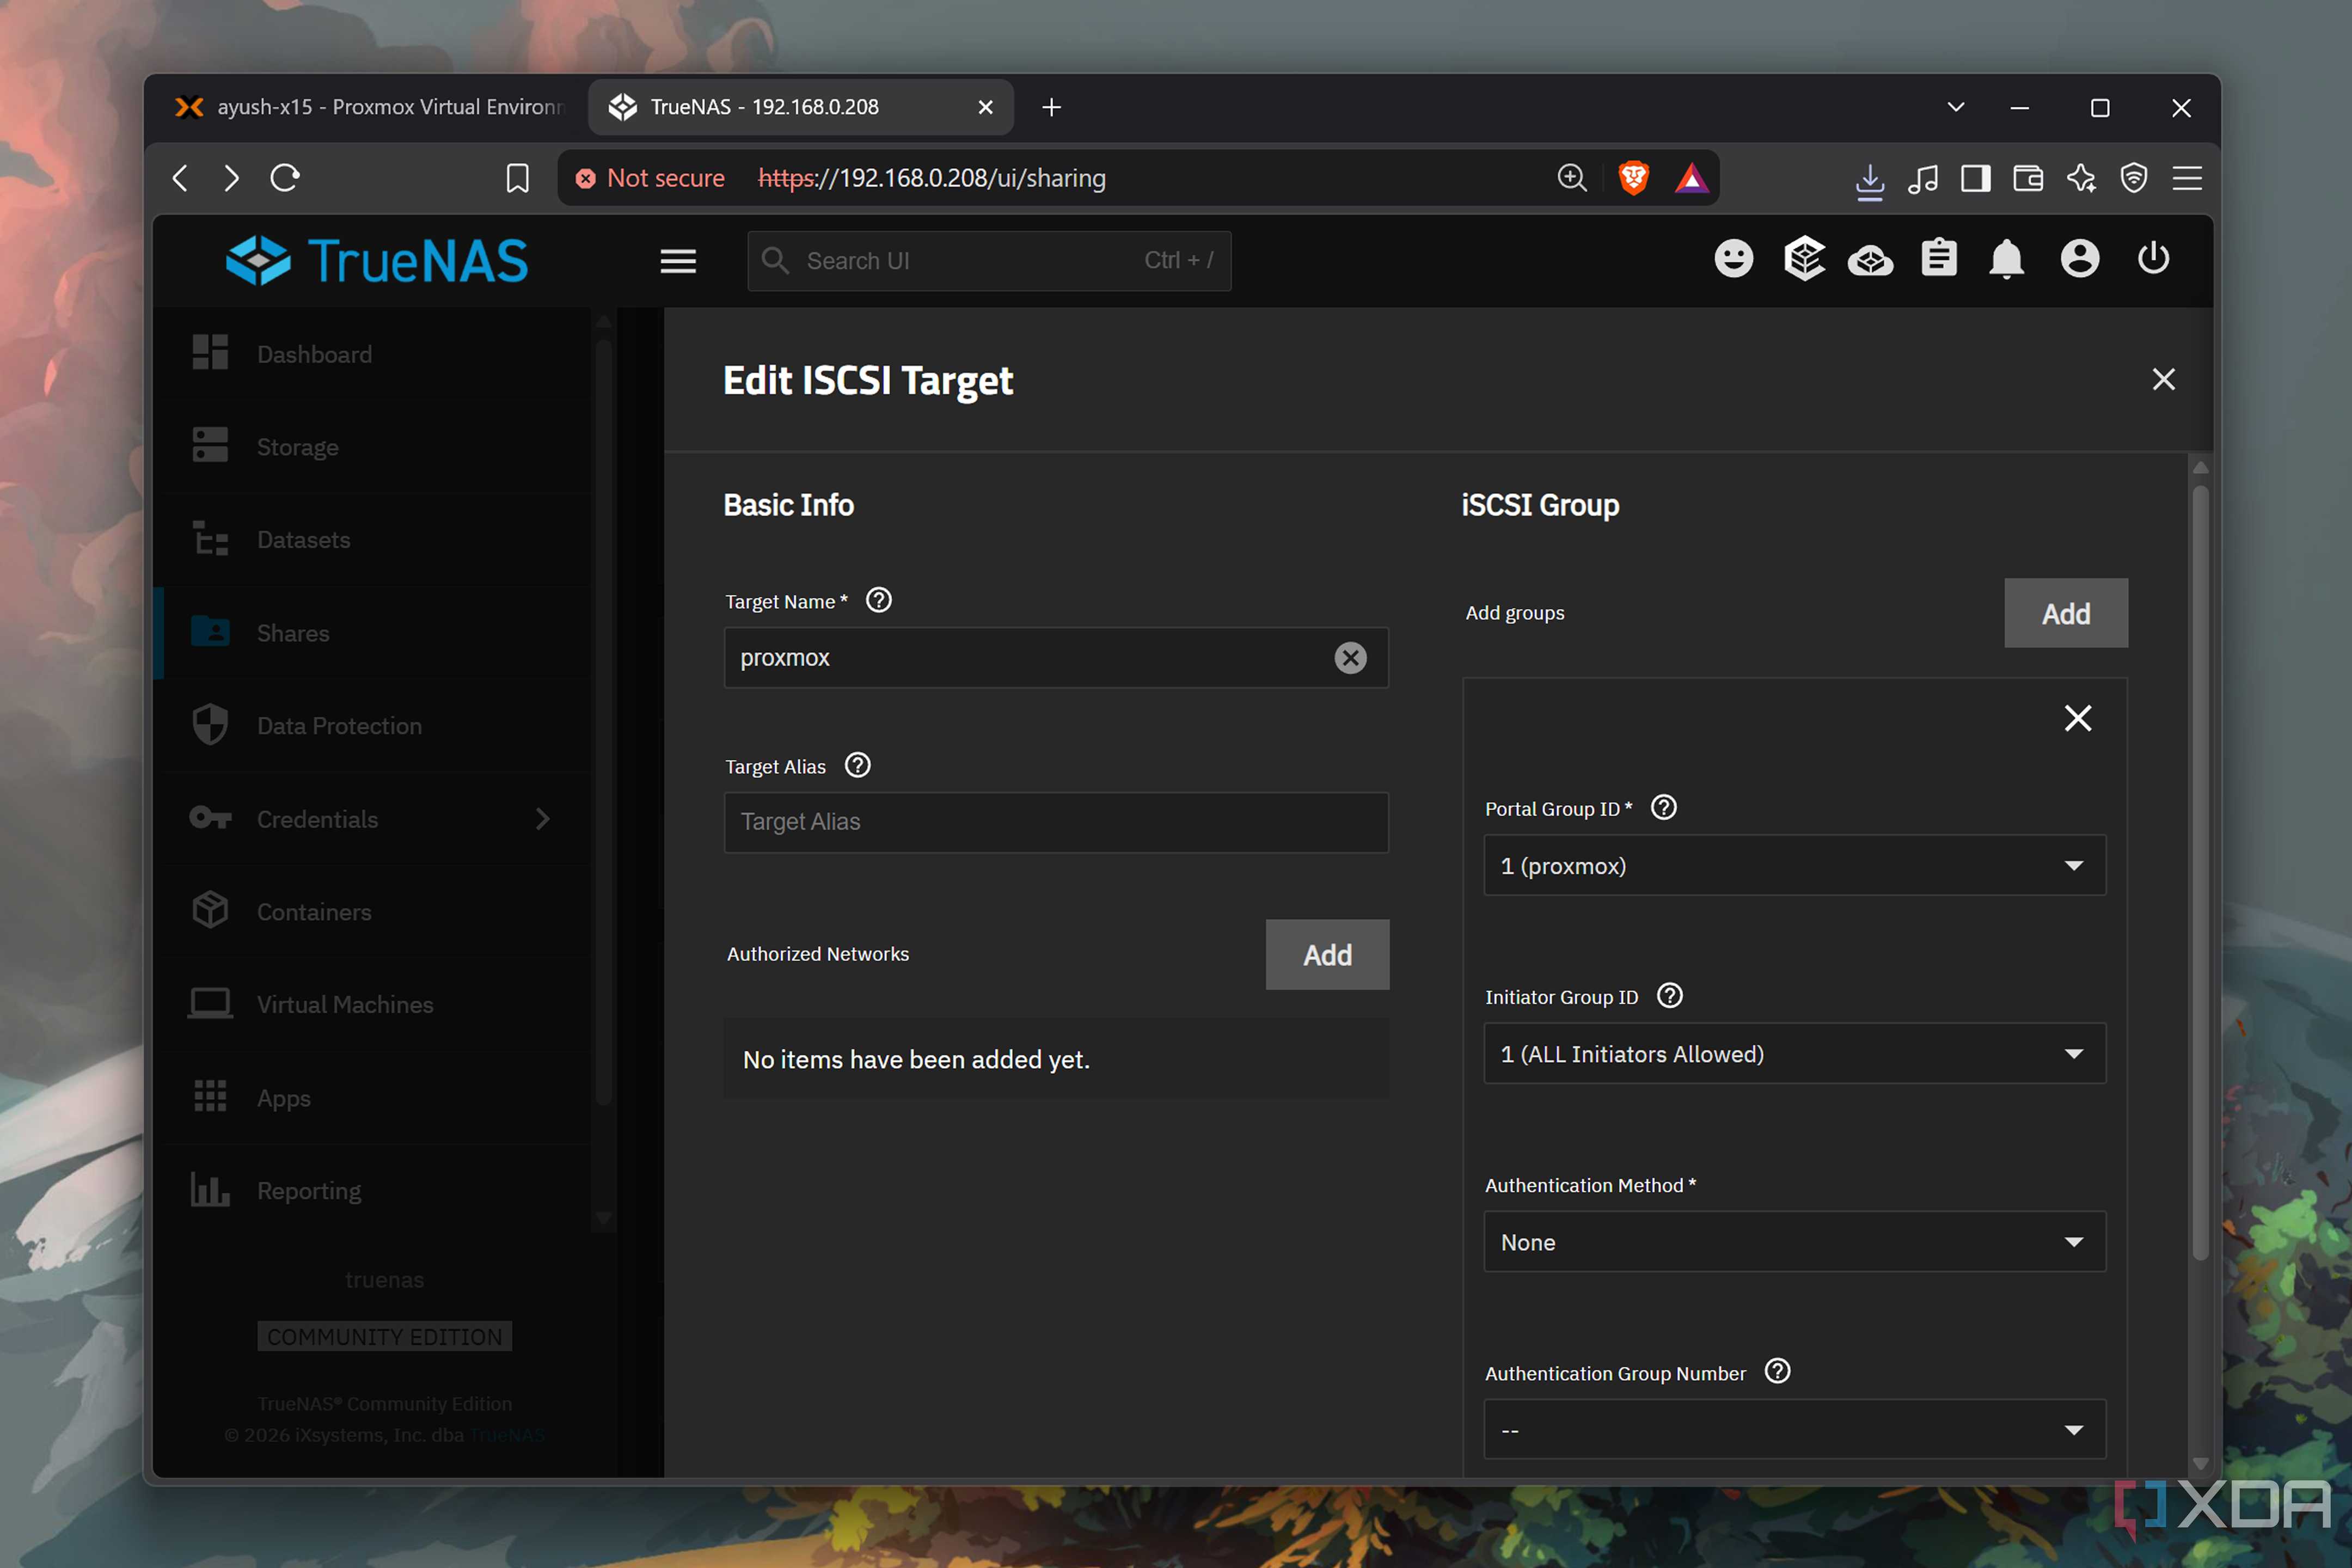Show help for Target Name
This screenshot has height=1568, width=2352.
[x=878, y=600]
